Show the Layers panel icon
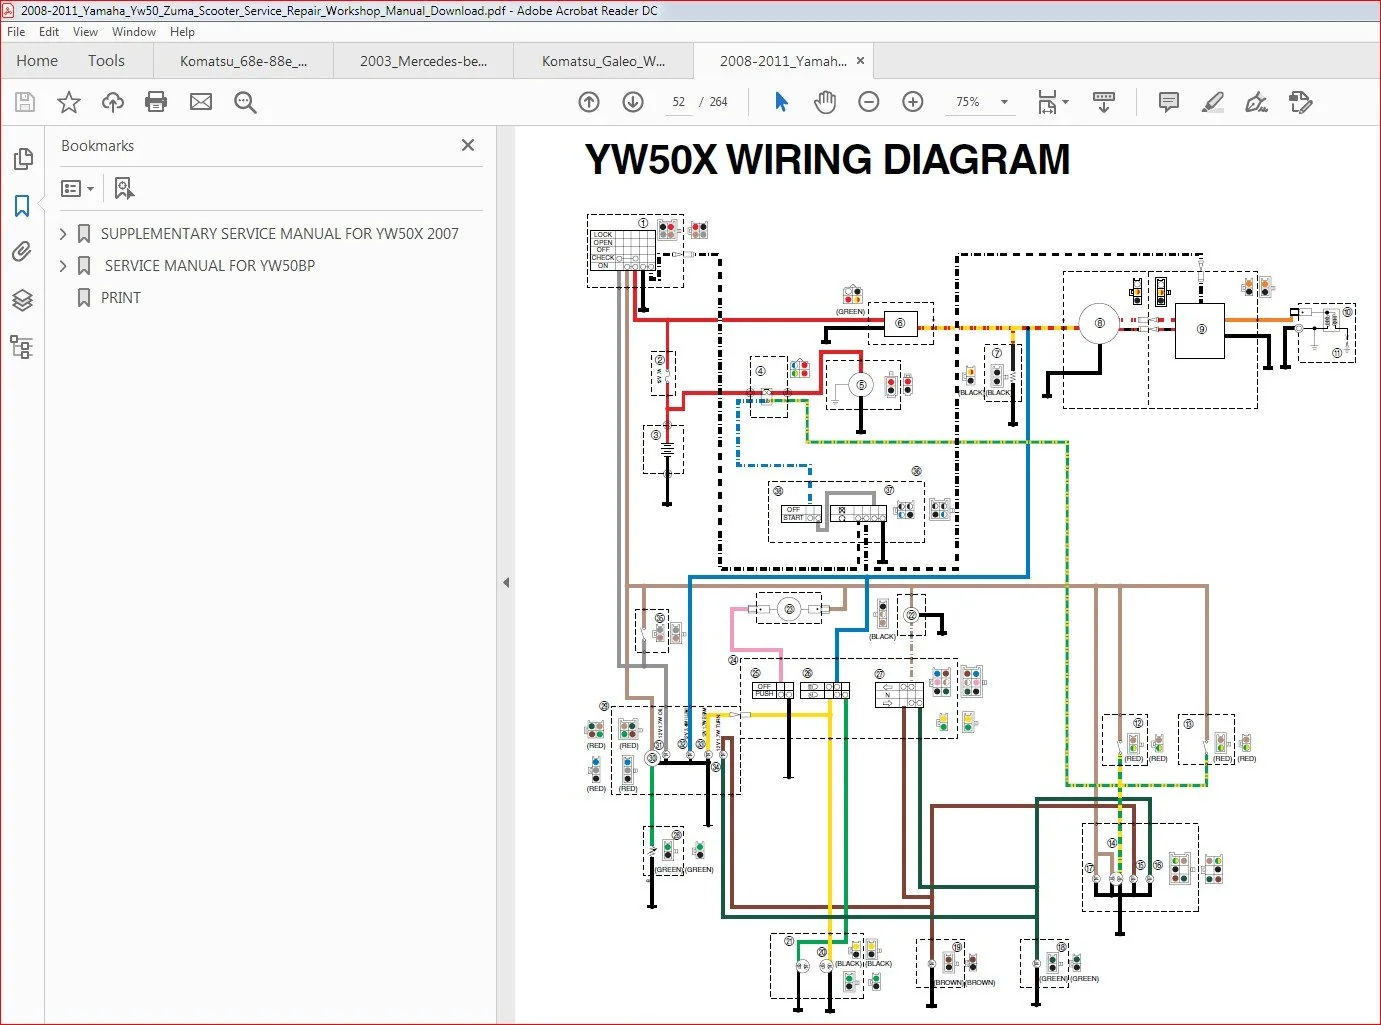The height and width of the screenshot is (1025, 1381). coord(22,300)
